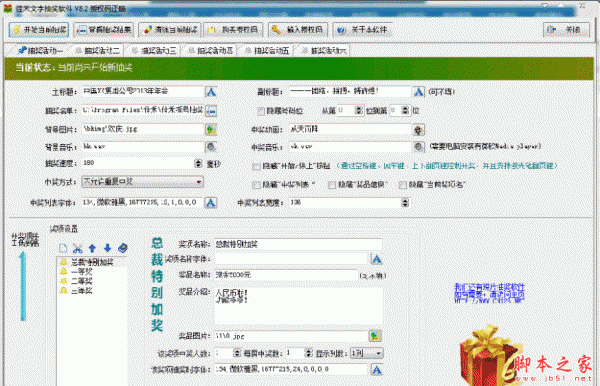Check the hide number digits checkbox
Screen dimensions: 600x386
261,111
